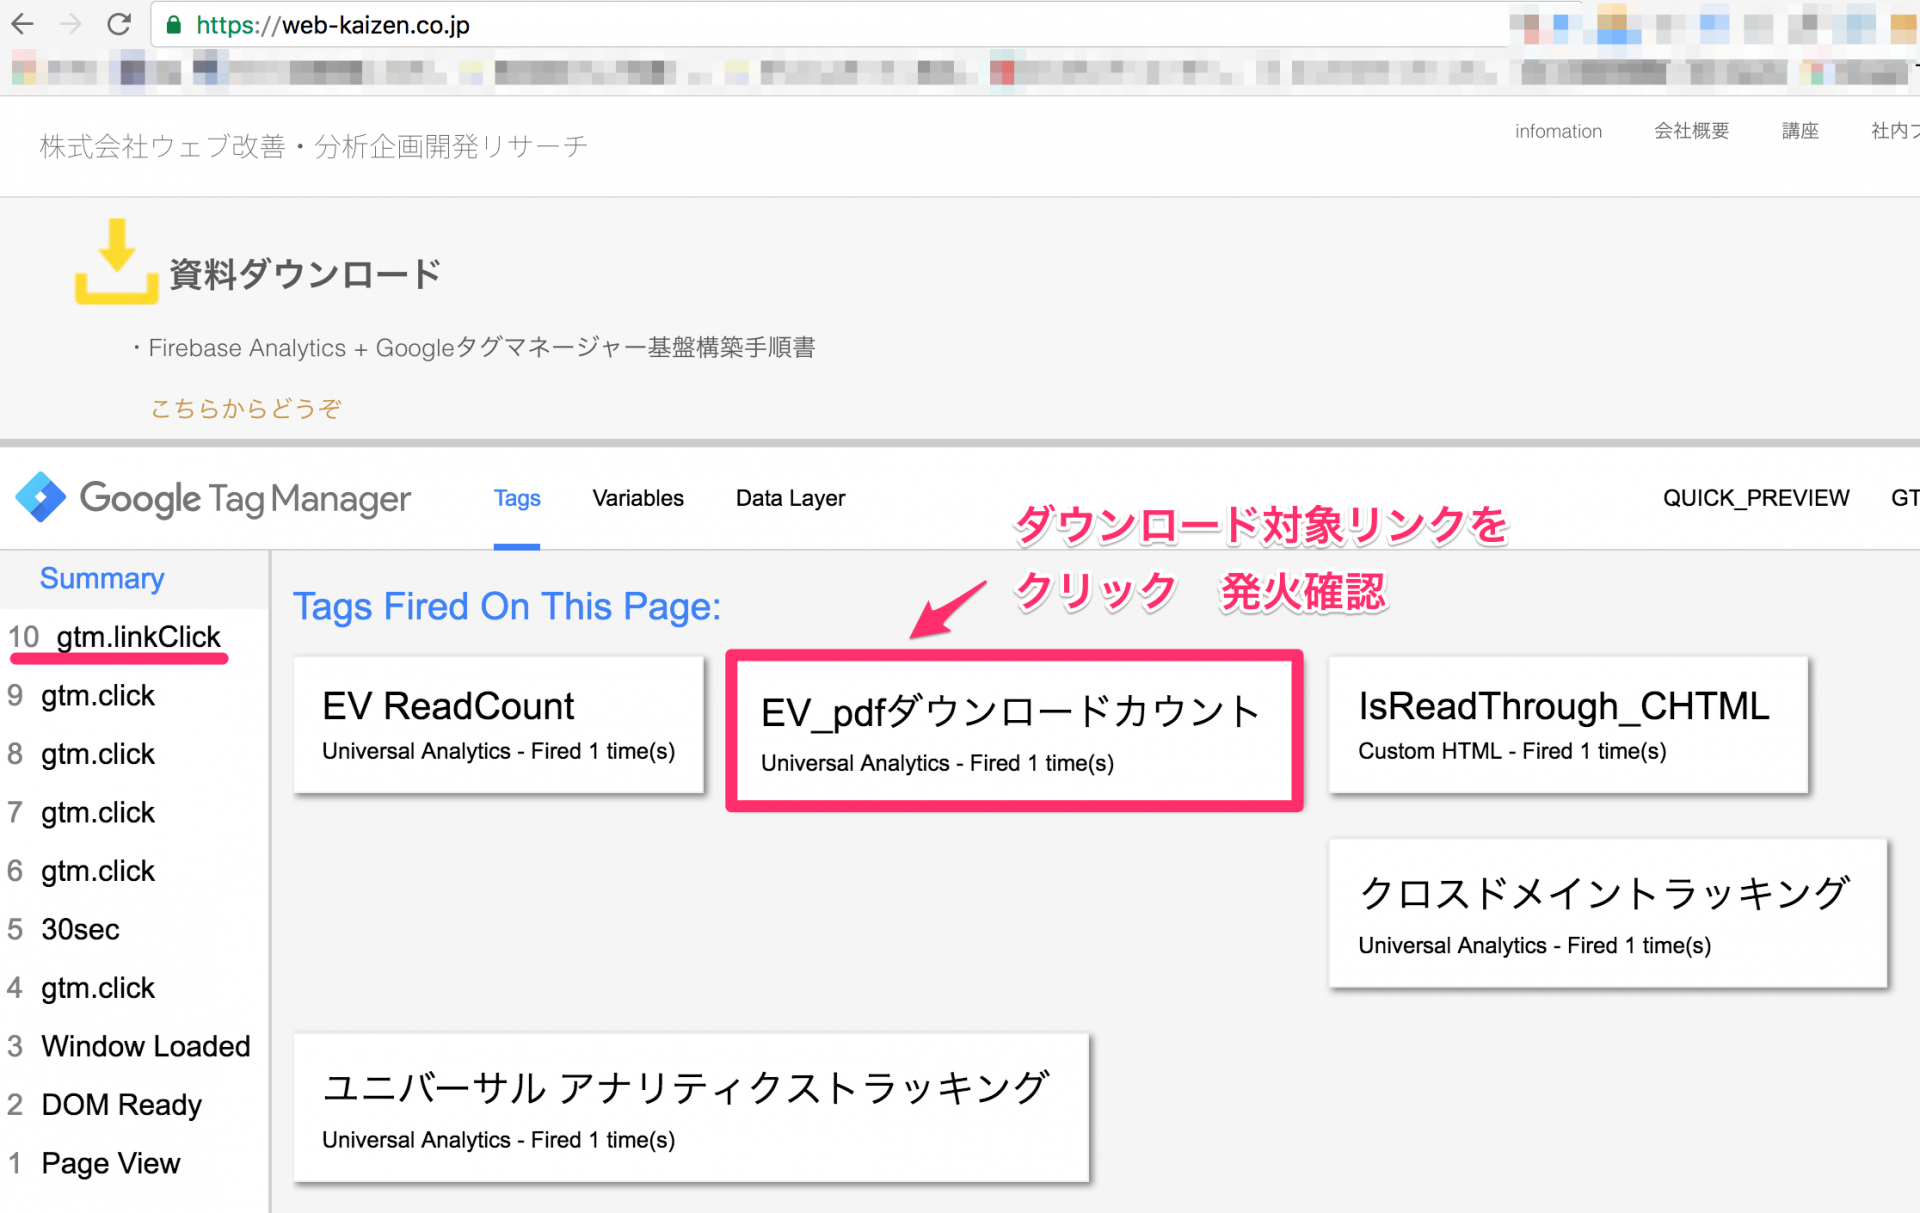Open the infomation menu item
This screenshot has width=1920, height=1213.
(x=1558, y=131)
